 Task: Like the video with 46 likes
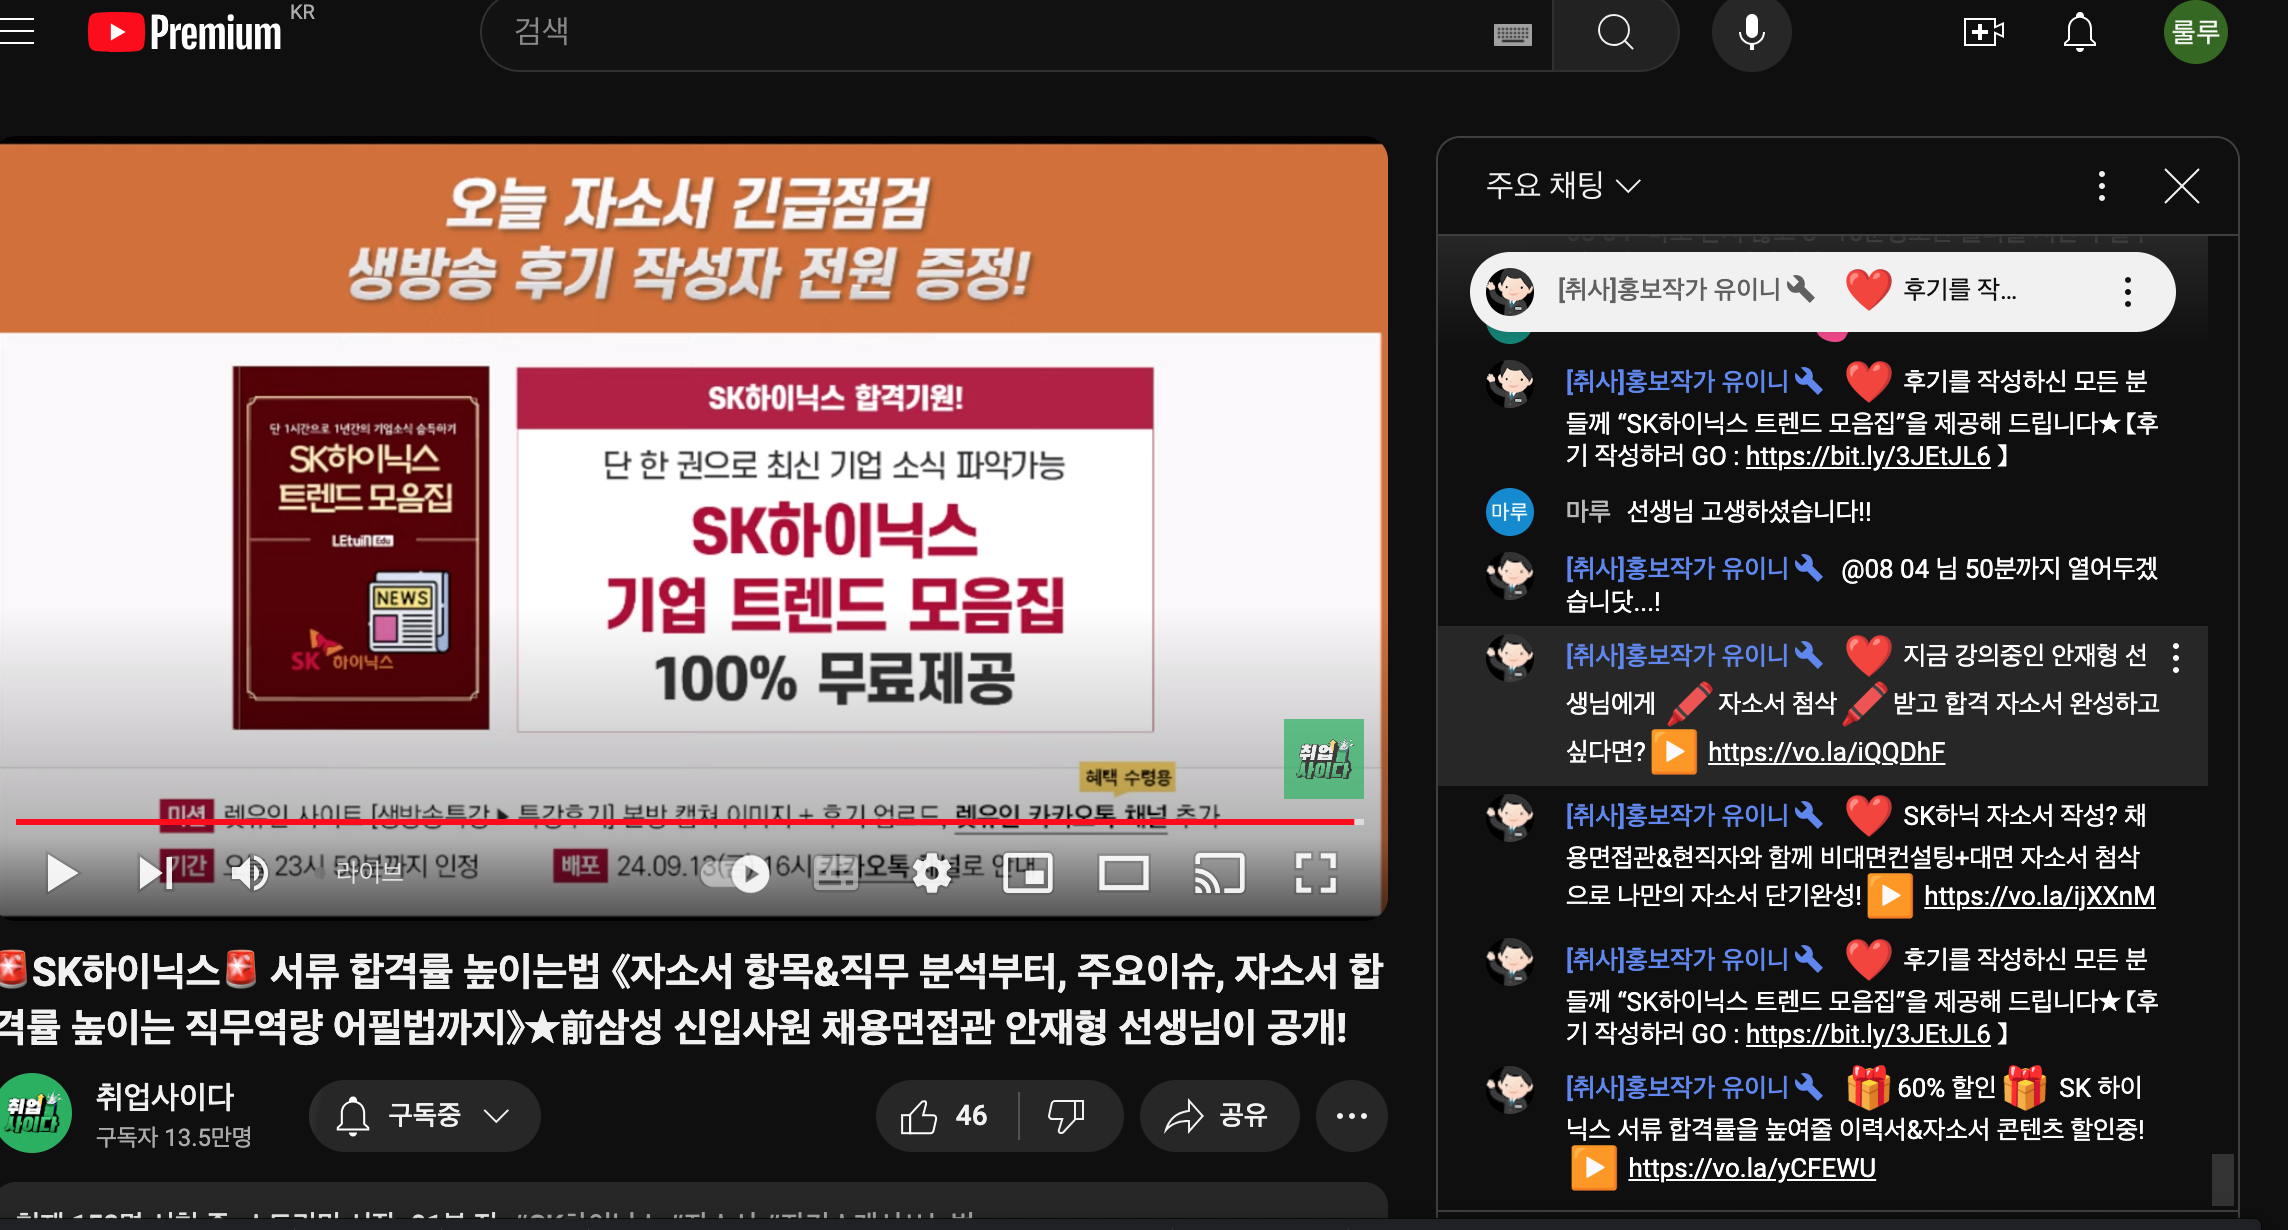coord(945,1115)
